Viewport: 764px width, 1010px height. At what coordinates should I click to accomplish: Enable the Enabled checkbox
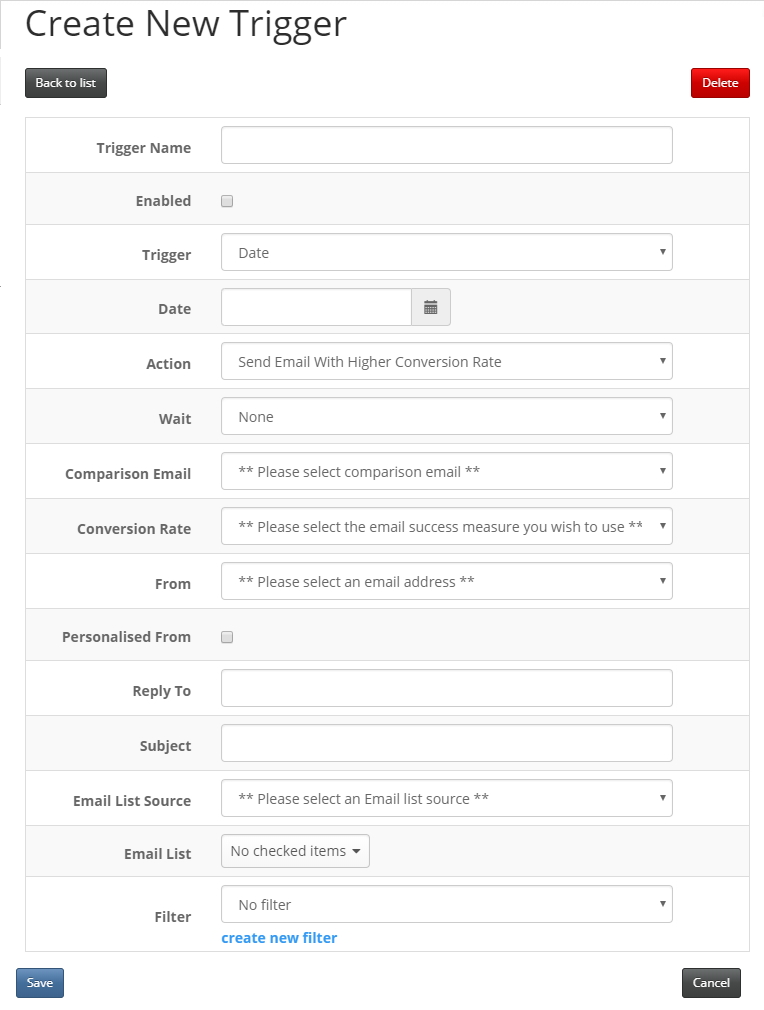tap(226, 200)
